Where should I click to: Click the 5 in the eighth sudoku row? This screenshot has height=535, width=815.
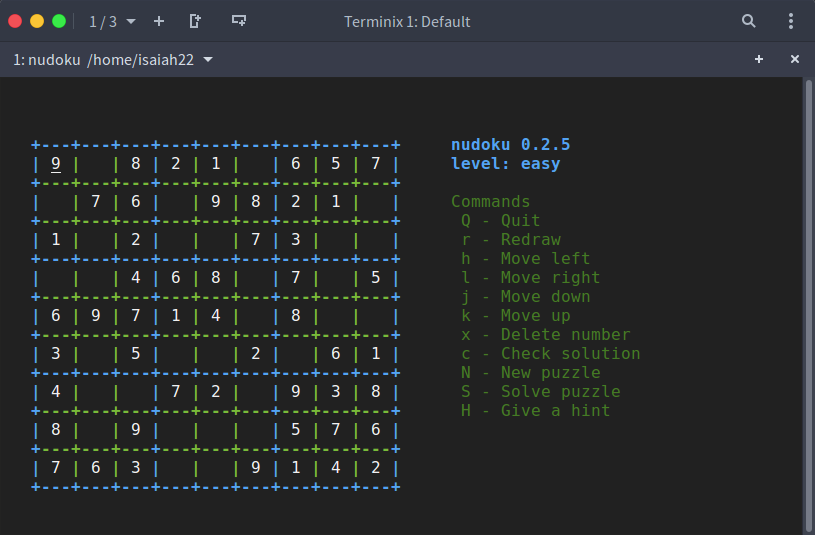296,429
